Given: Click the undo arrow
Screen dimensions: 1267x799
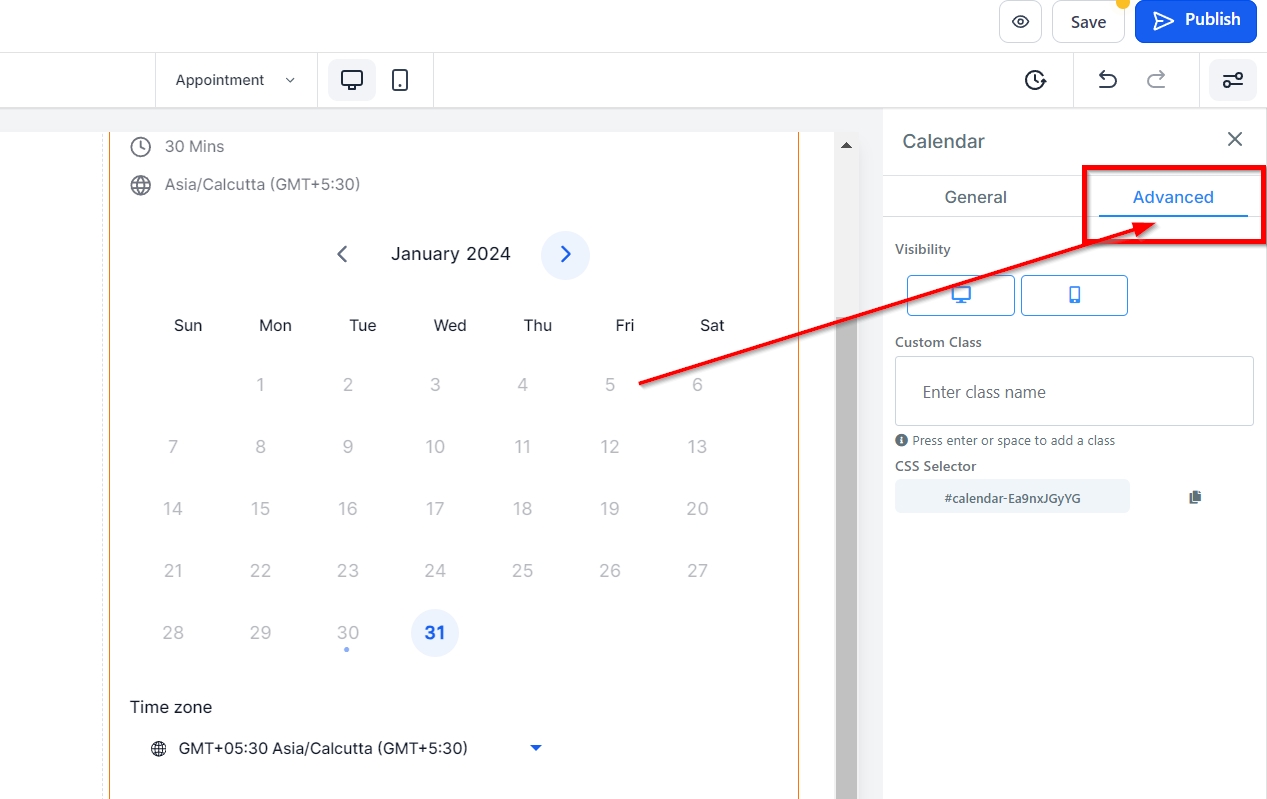Looking at the screenshot, I should click(x=1107, y=80).
